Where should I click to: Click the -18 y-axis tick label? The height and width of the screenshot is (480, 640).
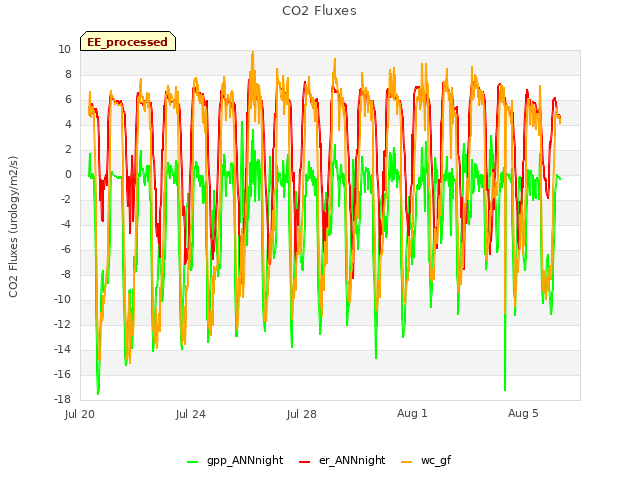[x=62, y=399]
